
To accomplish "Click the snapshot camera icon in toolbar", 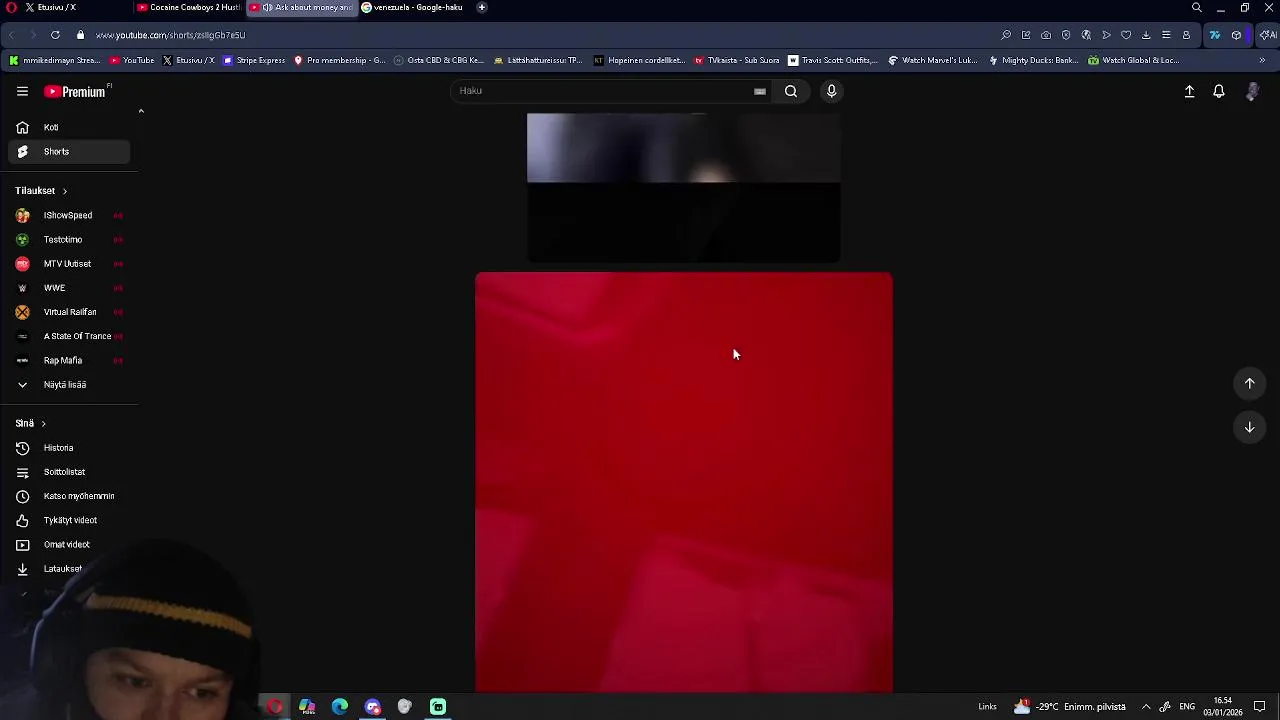I will (x=1046, y=35).
